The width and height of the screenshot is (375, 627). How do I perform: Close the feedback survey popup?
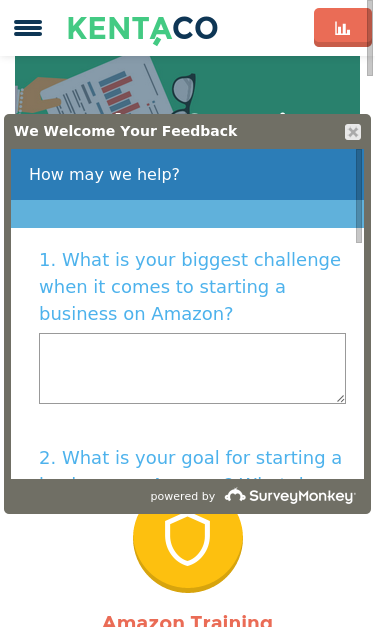pyautogui.click(x=353, y=132)
